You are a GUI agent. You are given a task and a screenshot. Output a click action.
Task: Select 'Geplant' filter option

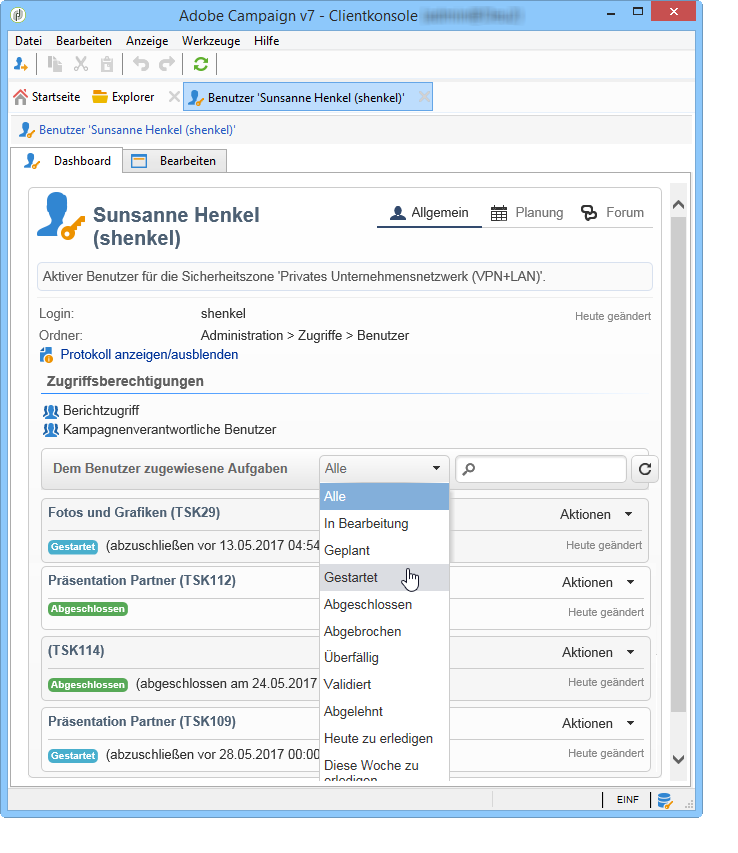[384, 551]
